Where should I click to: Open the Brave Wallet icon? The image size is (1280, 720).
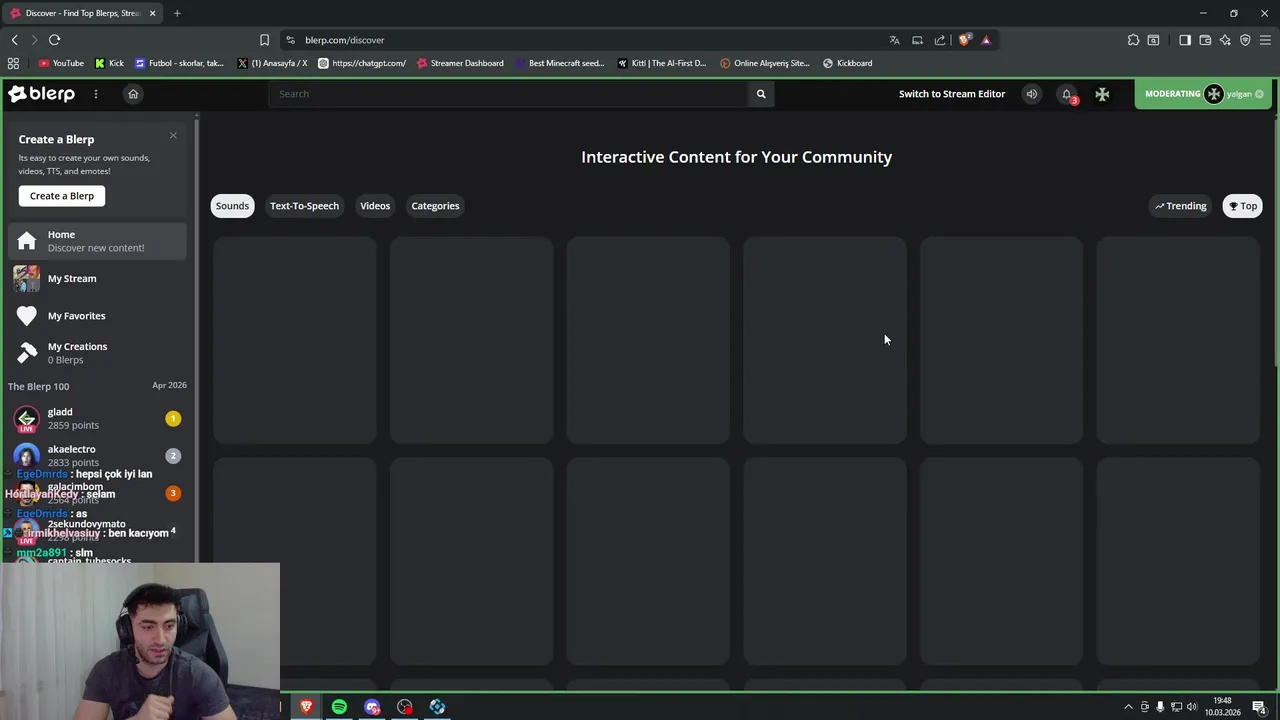(x=1205, y=40)
